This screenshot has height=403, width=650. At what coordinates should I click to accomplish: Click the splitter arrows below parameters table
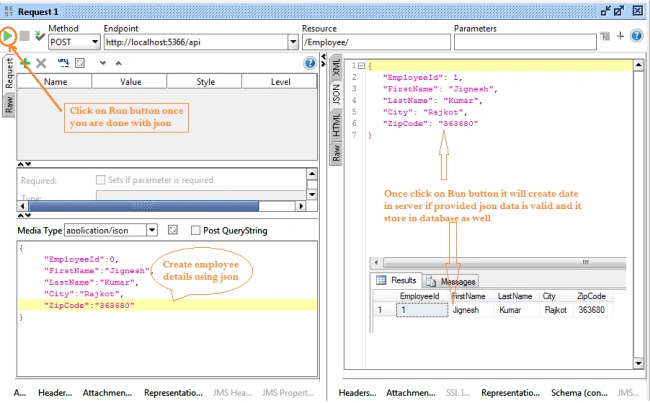point(24,164)
